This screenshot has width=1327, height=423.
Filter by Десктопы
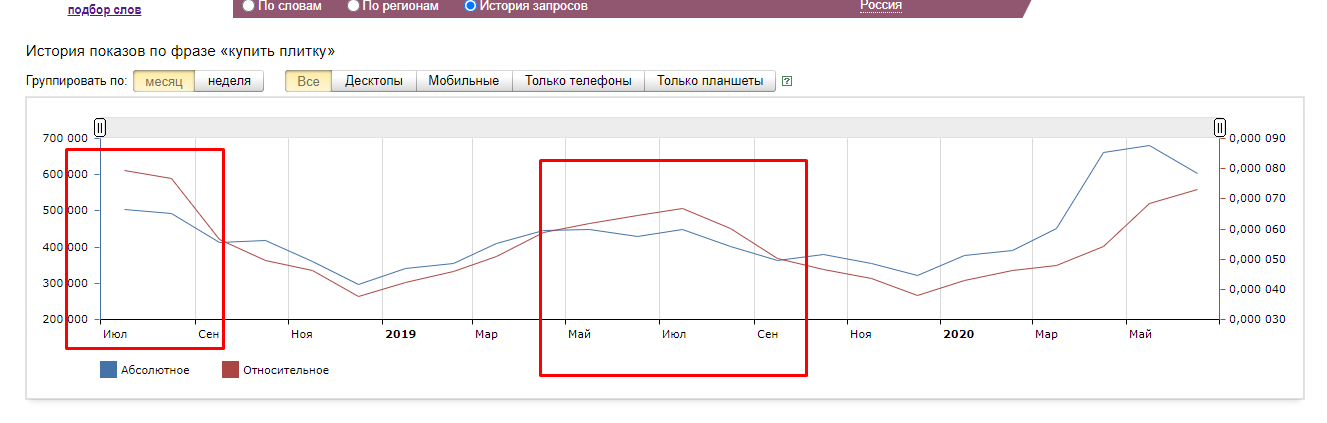click(x=374, y=81)
